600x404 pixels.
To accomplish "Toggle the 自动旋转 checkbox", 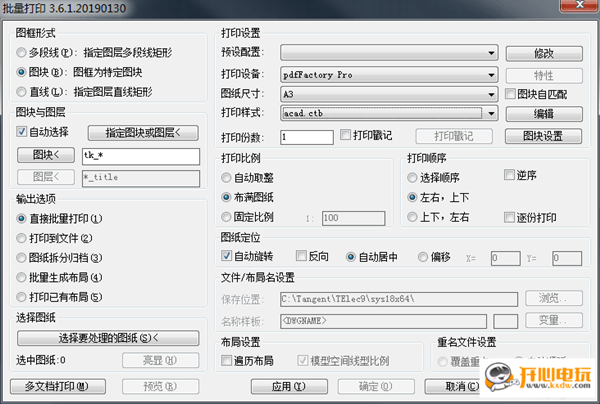I will [227, 256].
